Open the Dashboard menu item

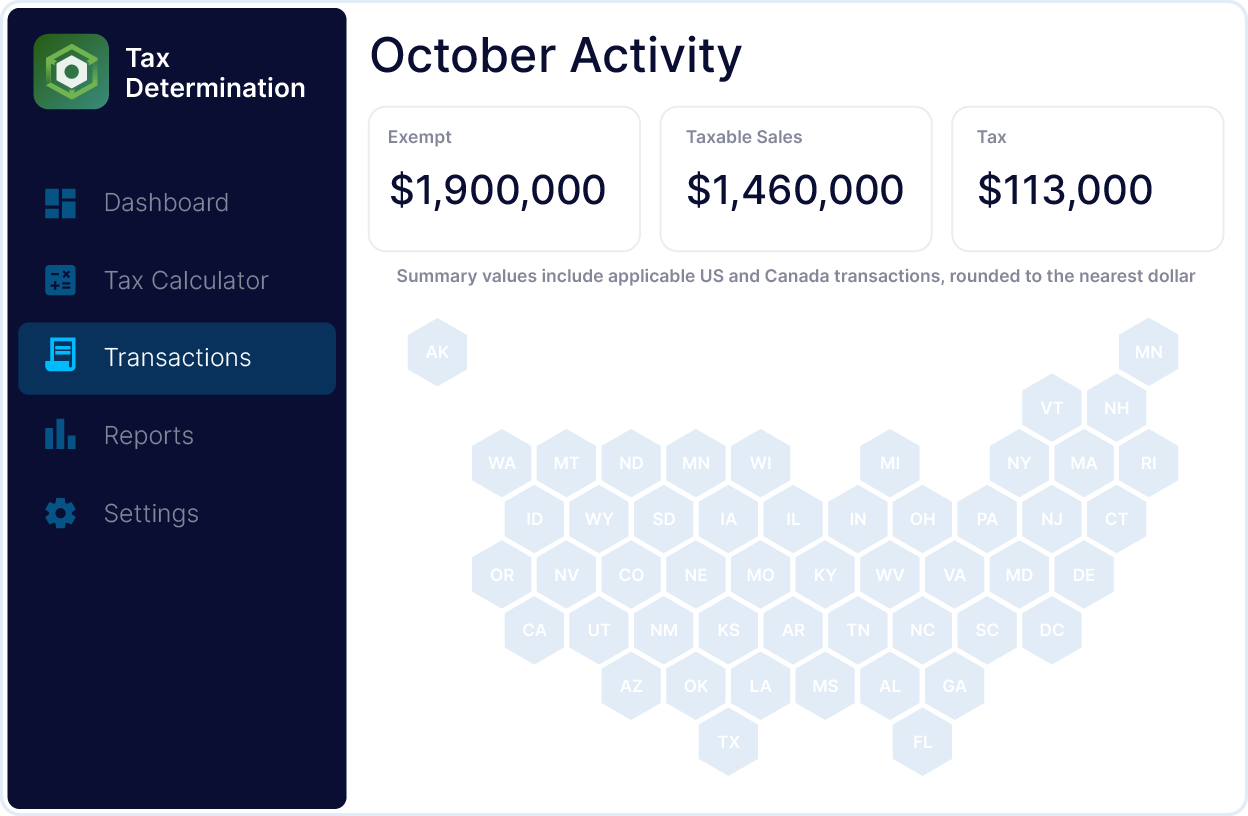(x=166, y=203)
